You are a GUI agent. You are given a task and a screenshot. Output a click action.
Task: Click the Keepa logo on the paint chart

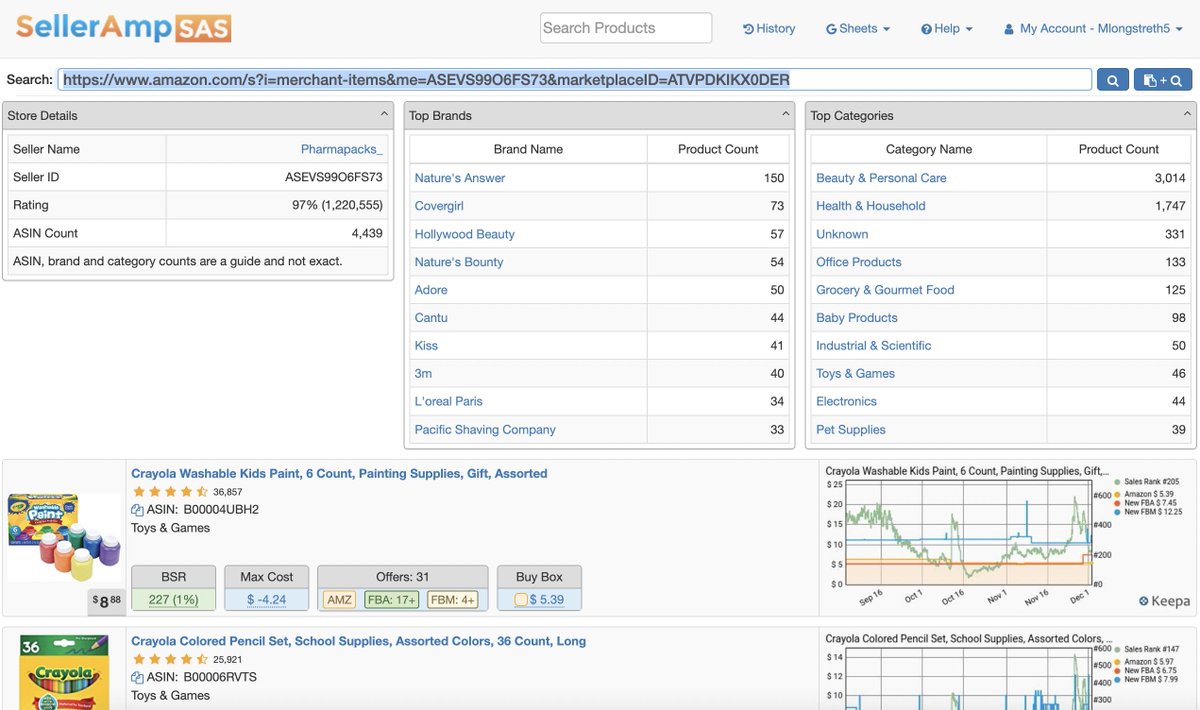point(1164,601)
